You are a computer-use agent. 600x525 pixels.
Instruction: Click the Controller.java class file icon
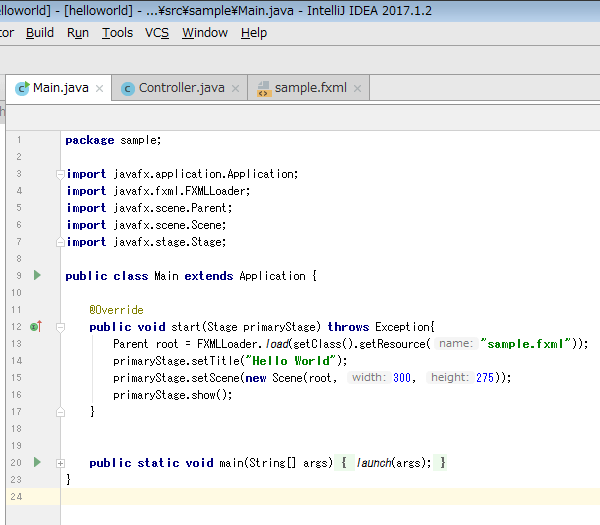[128, 89]
